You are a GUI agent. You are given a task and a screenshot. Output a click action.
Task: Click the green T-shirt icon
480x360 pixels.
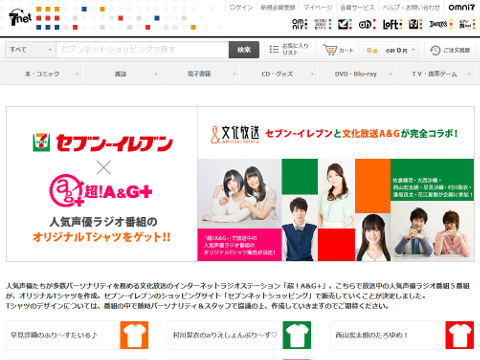297,335
